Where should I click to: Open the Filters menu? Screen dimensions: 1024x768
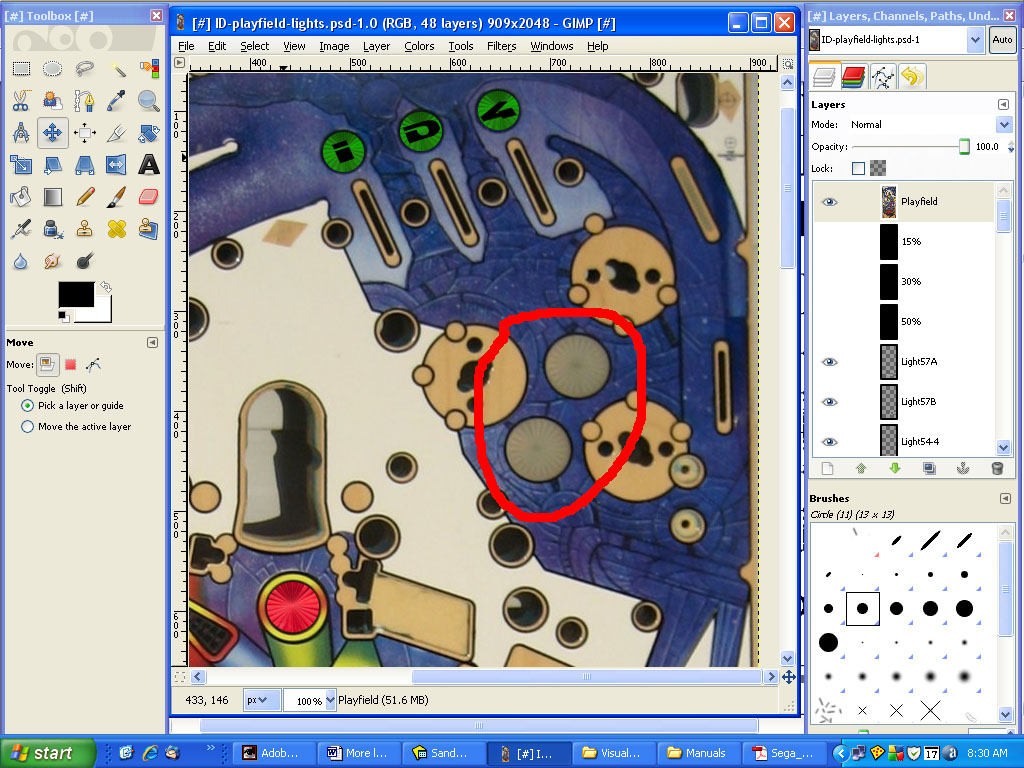pyautogui.click(x=501, y=46)
